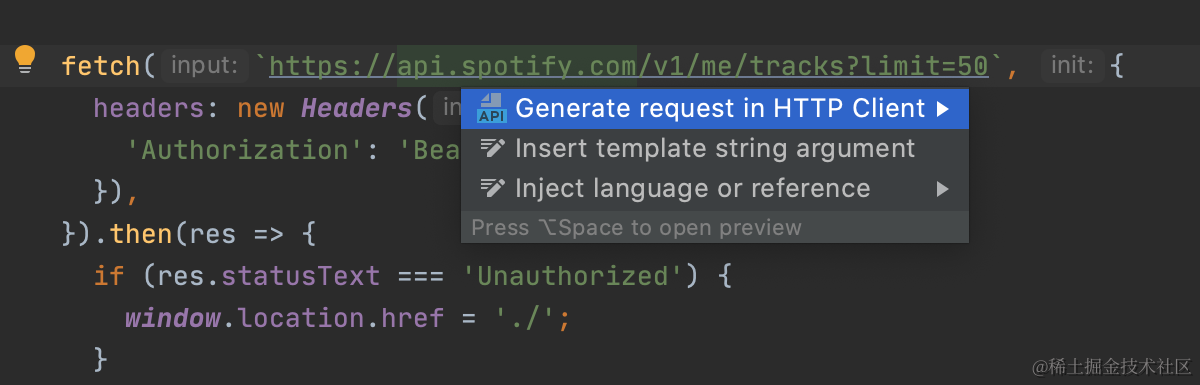The image size is (1200, 385).
Task: Click the fetch function name
Action: 101,67
